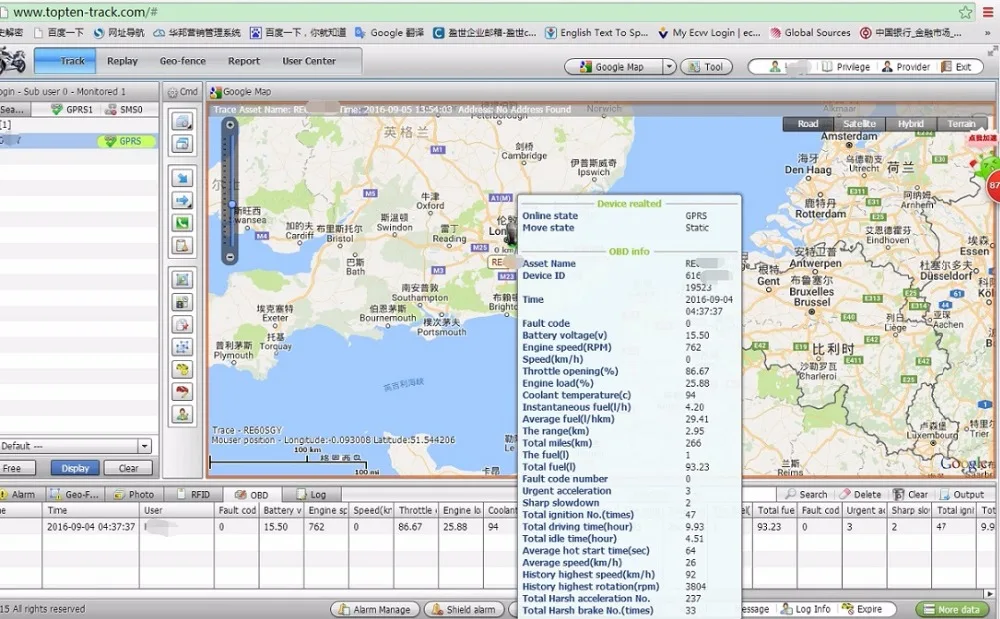Viewport: 1000px width, 619px height.
Task: Switch map to Satellite view
Action: 859,124
